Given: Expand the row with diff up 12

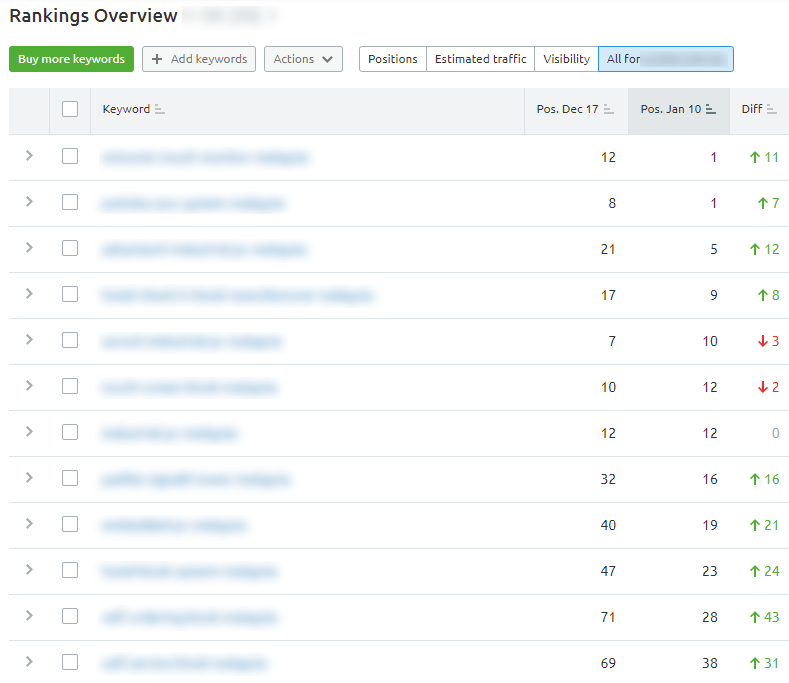Looking at the screenshot, I should (29, 248).
